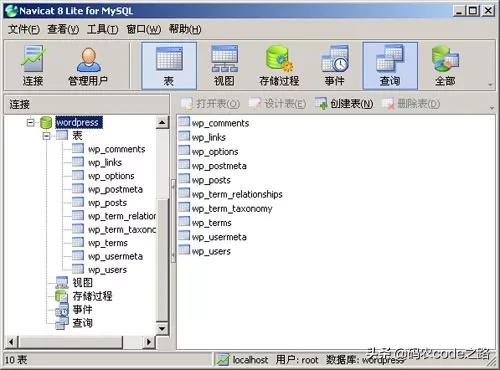Click tree scrollbar down arrow
Viewport: 500px width, 370px height.
(162, 329)
